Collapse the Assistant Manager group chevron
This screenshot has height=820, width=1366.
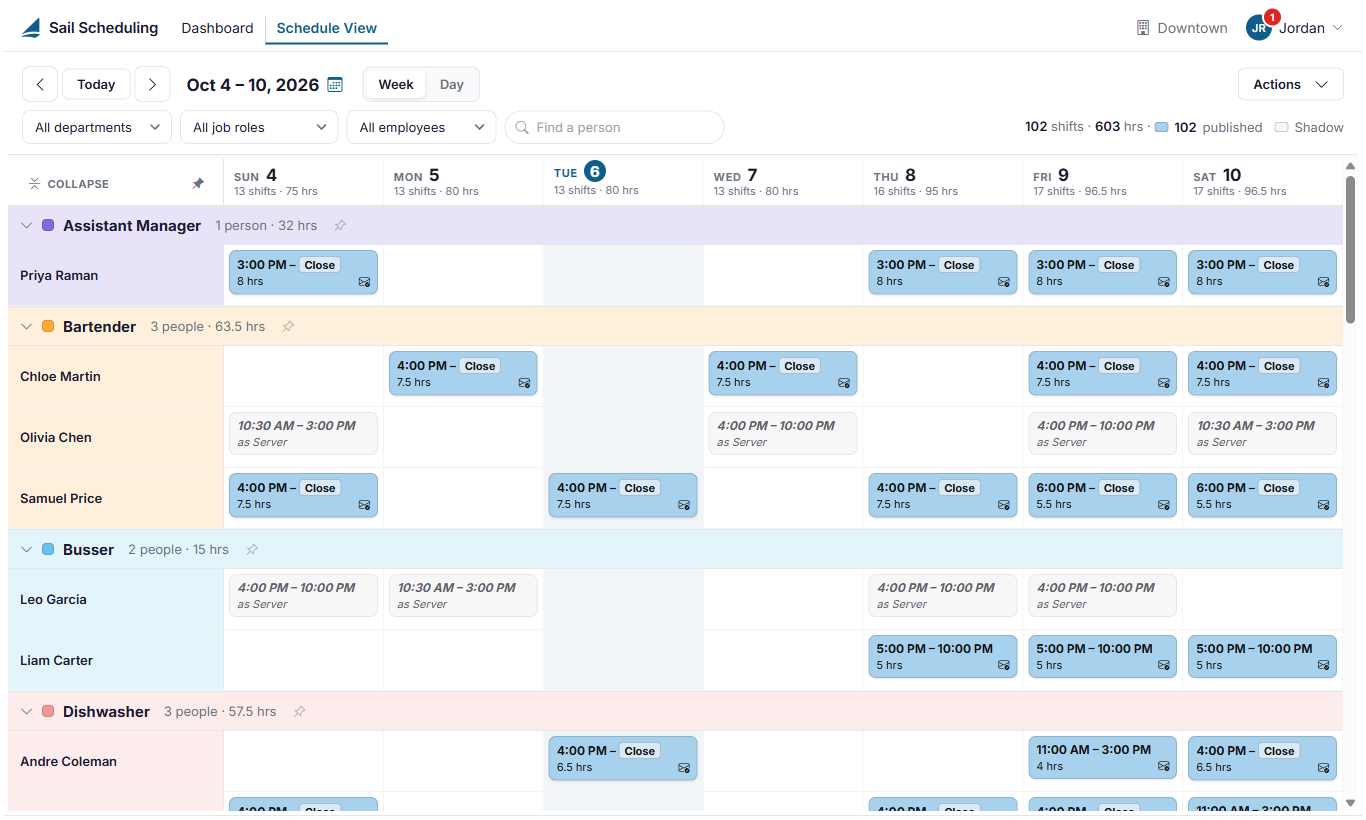point(27,226)
